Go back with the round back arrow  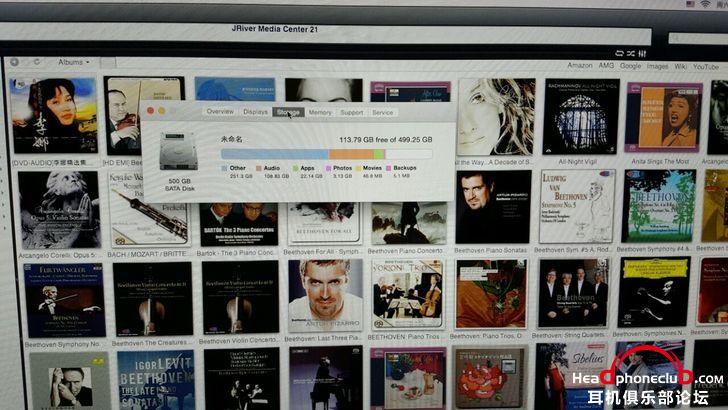[14, 62]
